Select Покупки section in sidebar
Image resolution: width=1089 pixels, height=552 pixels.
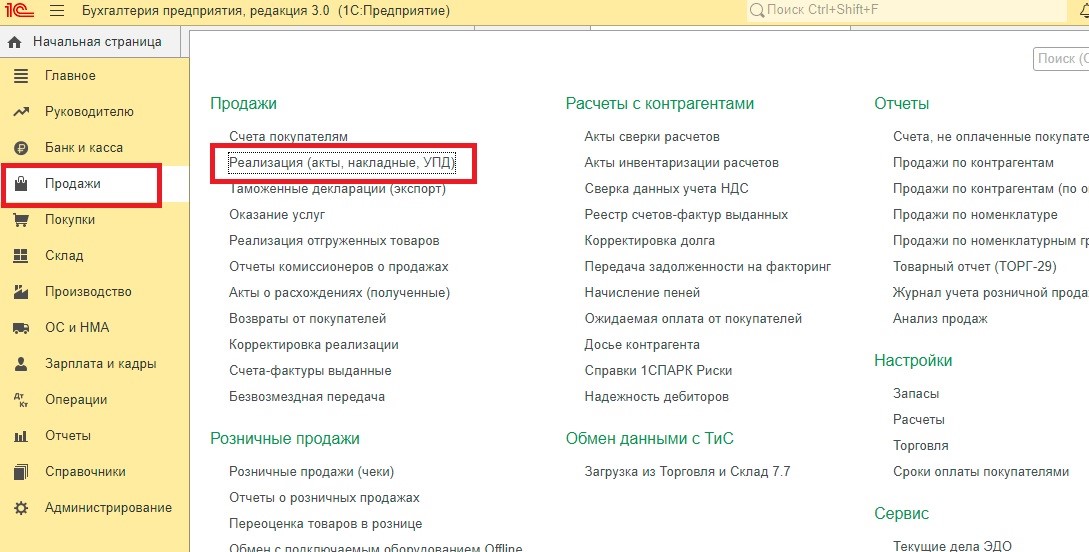coord(70,220)
